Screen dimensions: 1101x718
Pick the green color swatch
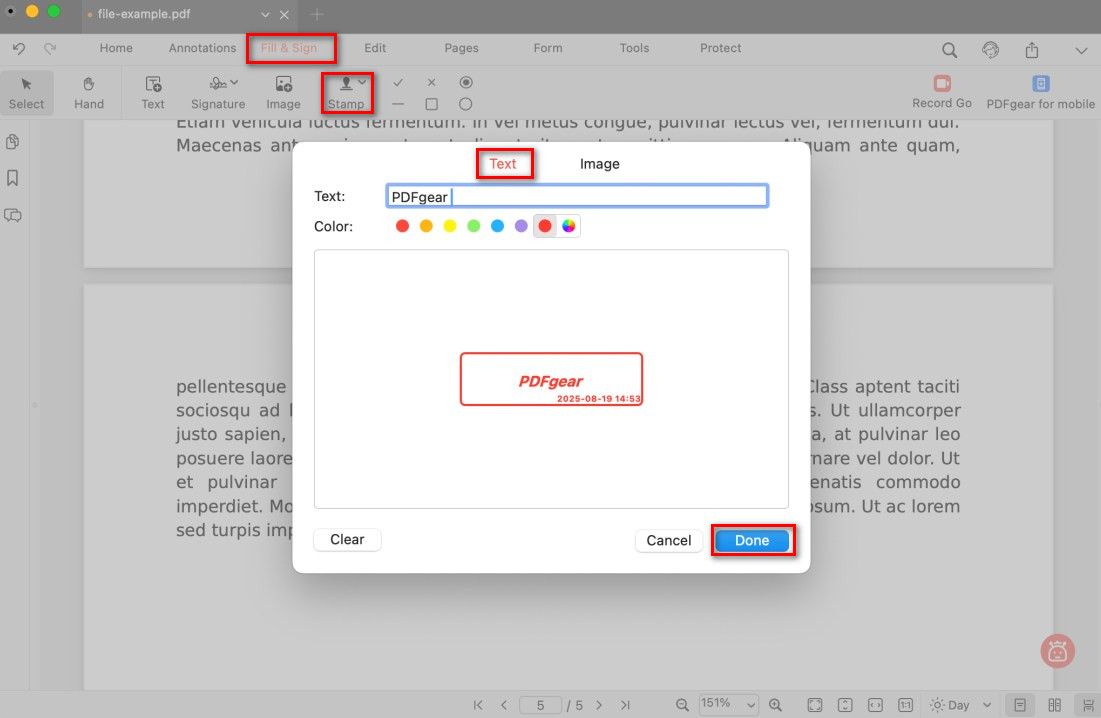[x=474, y=226]
